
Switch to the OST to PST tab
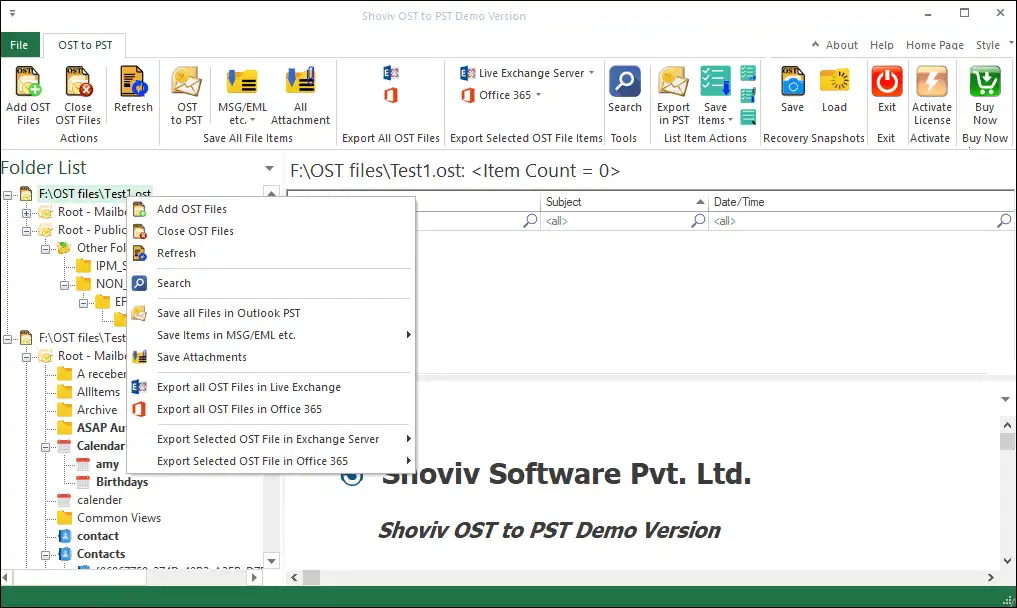[85, 45]
